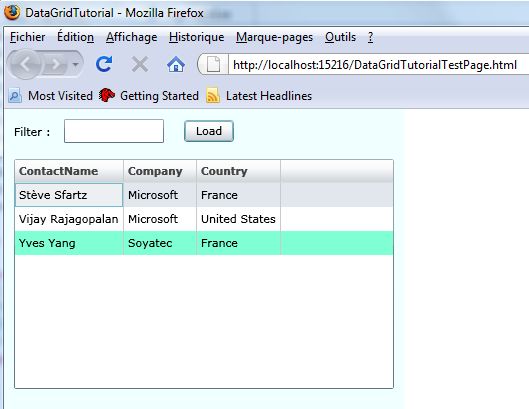Select the Vijay Rajagopalan row
The image size is (529, 409).
click(x=204, y=219)
